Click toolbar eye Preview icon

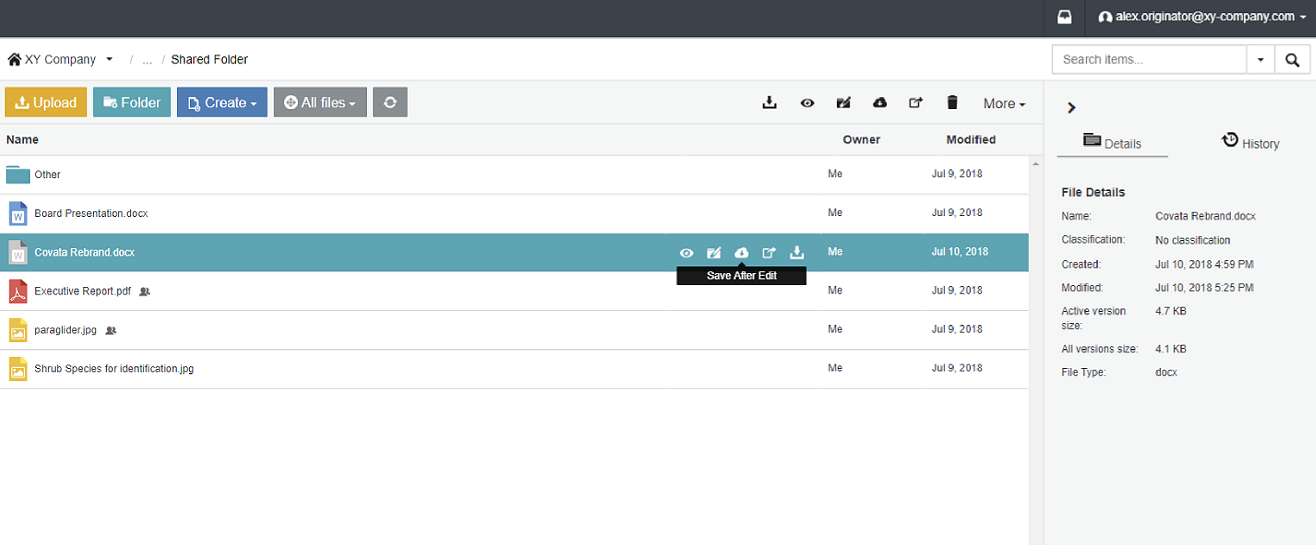pos(807,102)
